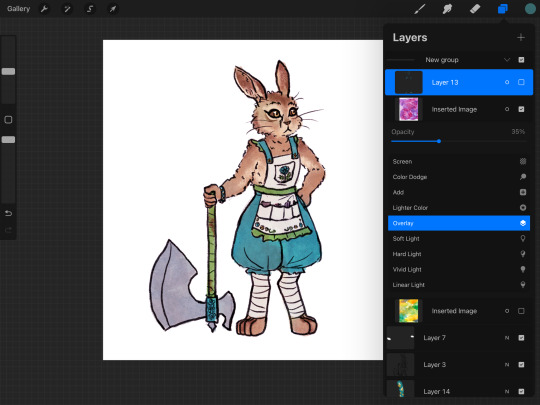Image resolution: width=540 pixels, height=405 pixels.
Task: Add a new layer with plus icon
Action: coord(521,37)
